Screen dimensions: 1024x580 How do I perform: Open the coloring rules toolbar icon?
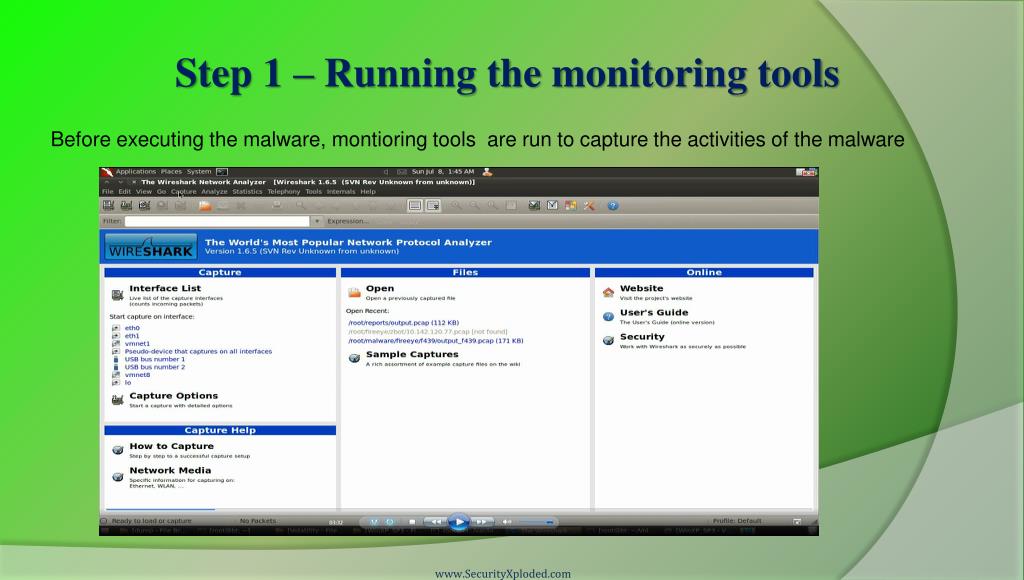(571, 205)
